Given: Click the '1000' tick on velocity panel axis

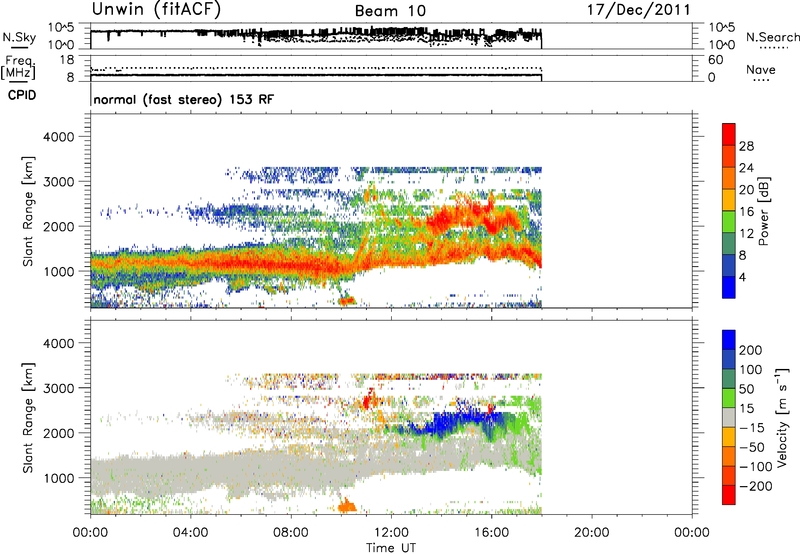Looking at the screenshot, I should pos(58,478).
